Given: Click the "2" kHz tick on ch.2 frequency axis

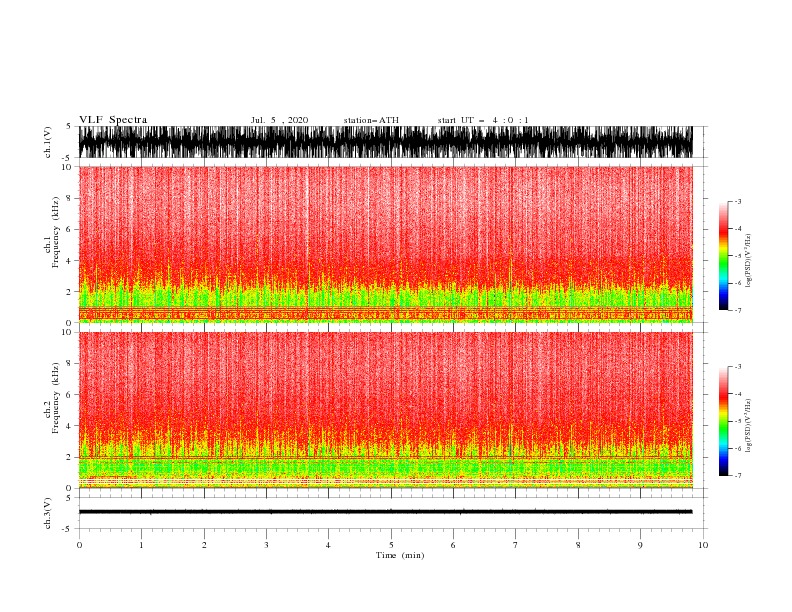Looking at the screenshot, I should point(70,457).
